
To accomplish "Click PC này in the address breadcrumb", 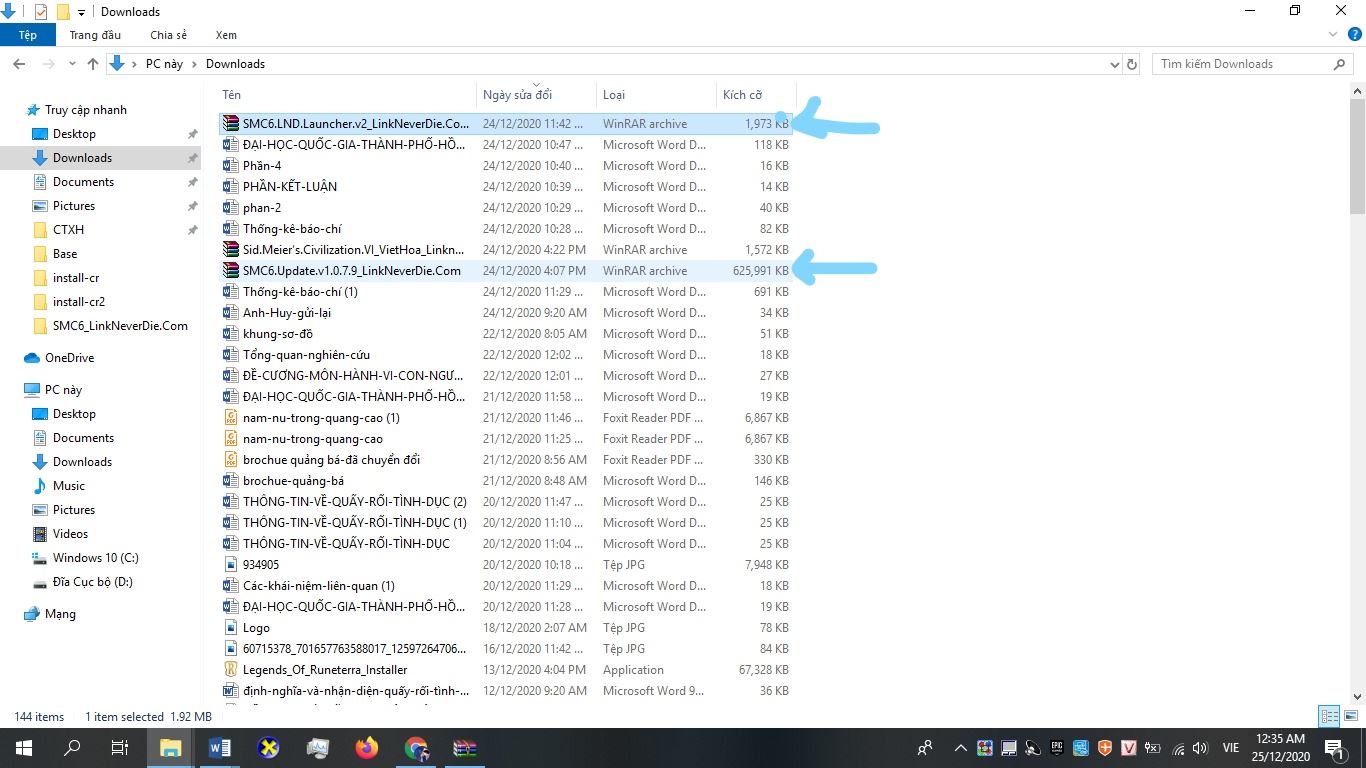I will click(x=164, y=64).
